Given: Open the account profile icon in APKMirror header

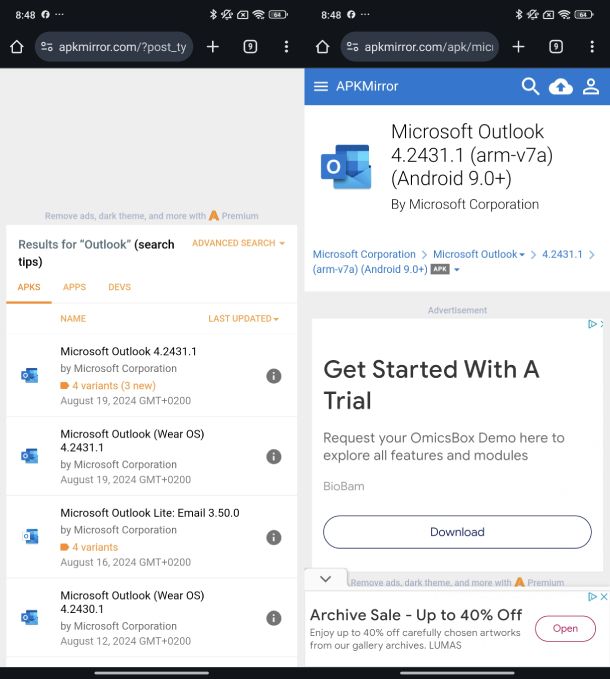Looking at the screenshot, I should [x=591, y=86].
